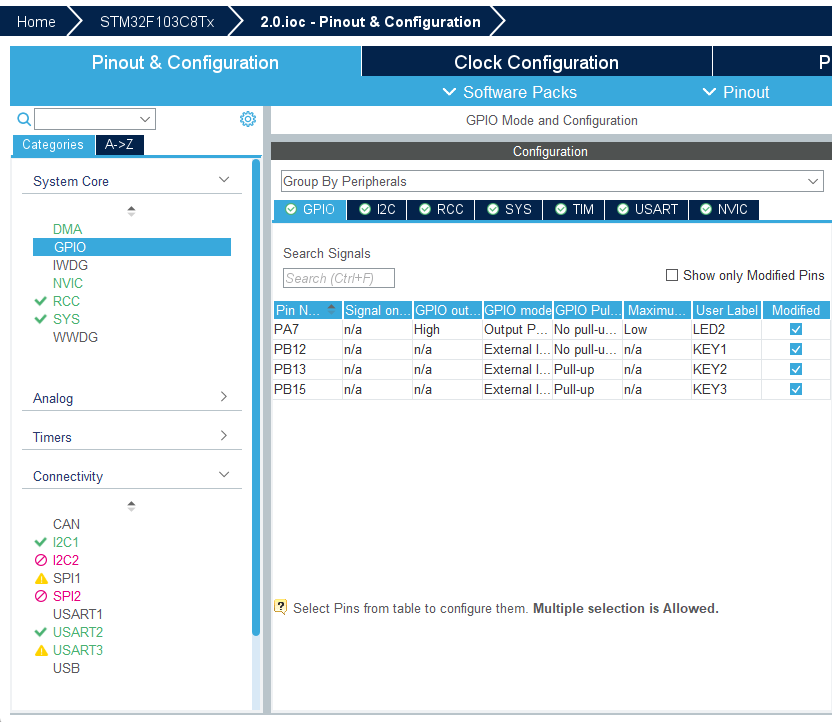Sort by the User Label column header
The height and width of the screenshot is (722, 832).
coord(726,310)
